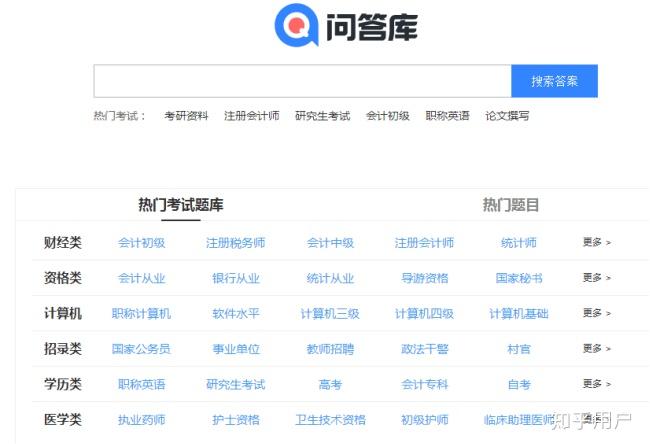Viewport: 650px width, 444px height.
Task: Select the 资格类 category label
Action: click(x=63, y=278)
